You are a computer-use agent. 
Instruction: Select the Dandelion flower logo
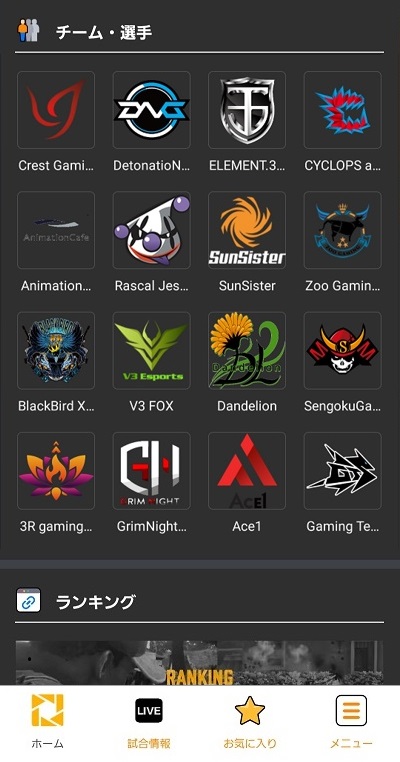[247, 351]
